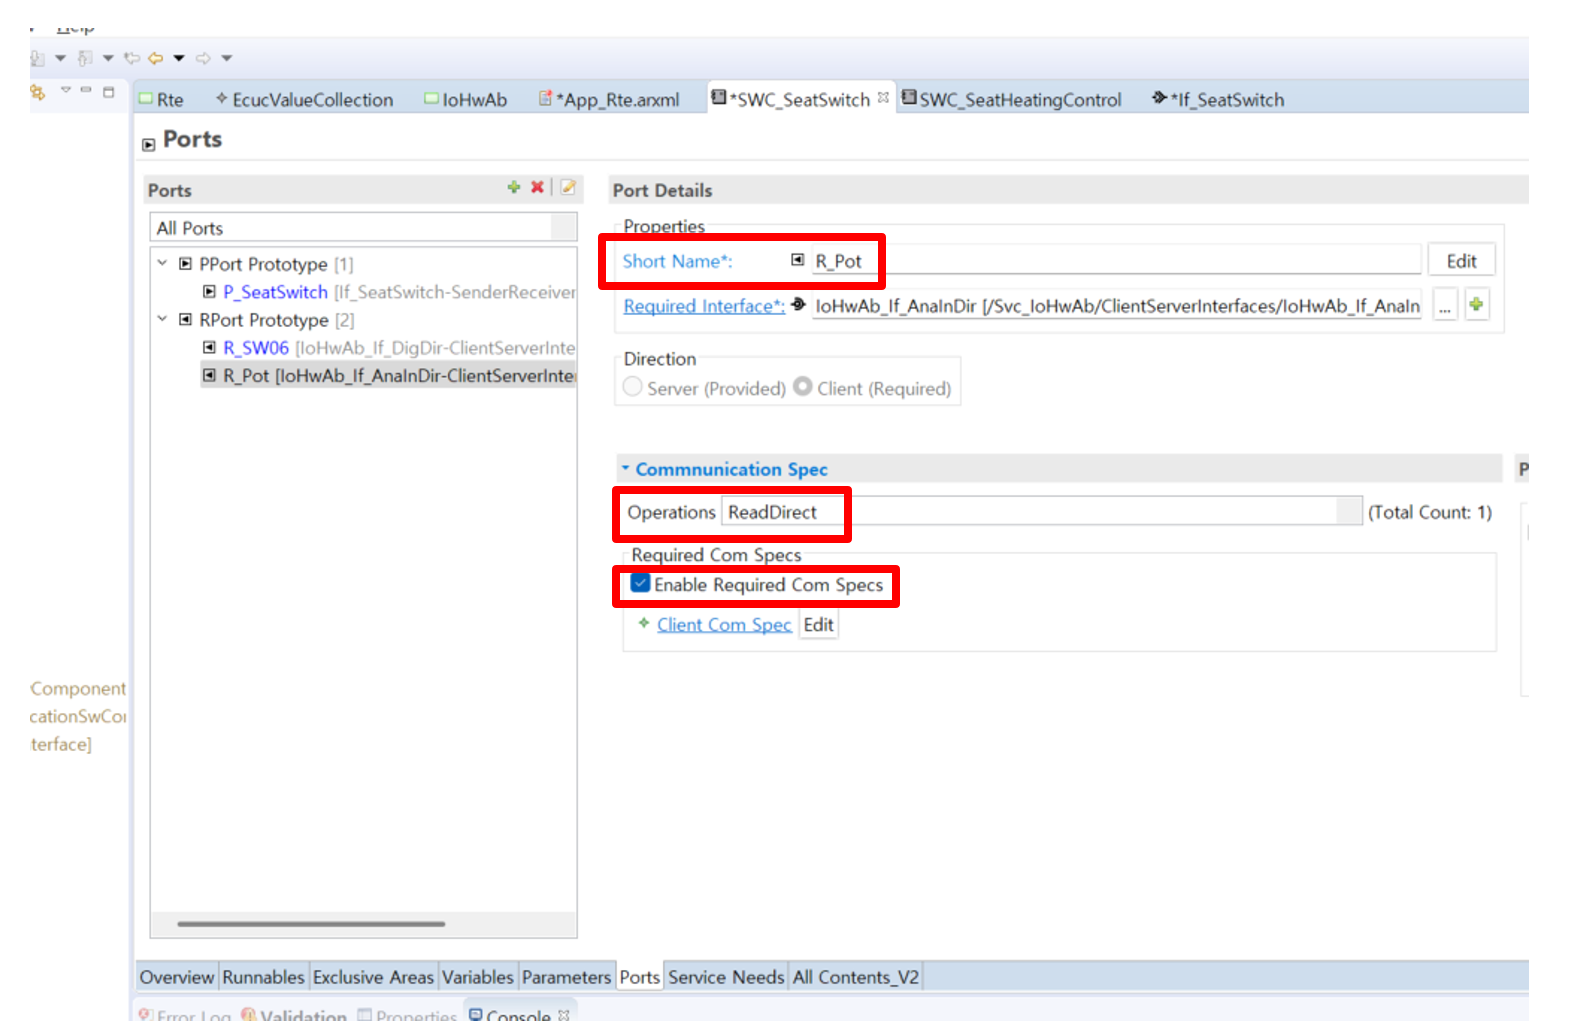
Task: Select Client (Required) radio button
Action: tap(803, 387)
